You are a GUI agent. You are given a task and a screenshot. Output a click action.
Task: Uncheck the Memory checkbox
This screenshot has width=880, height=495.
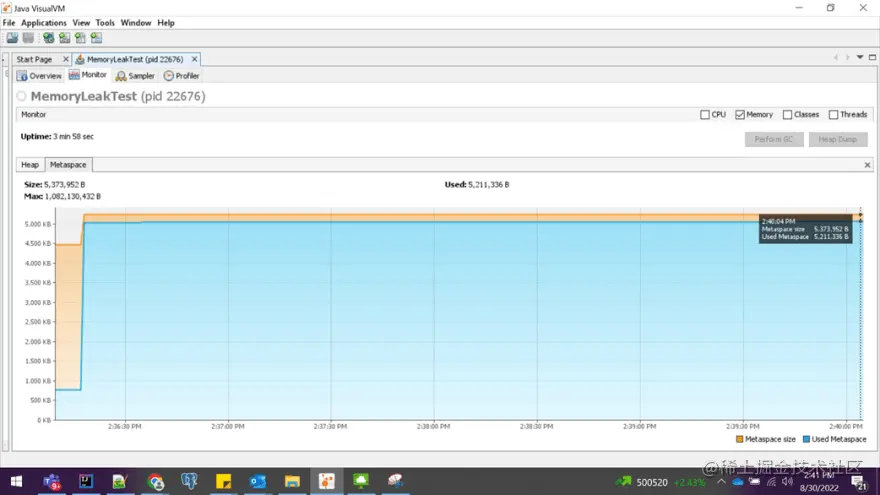tap(740, 114)
